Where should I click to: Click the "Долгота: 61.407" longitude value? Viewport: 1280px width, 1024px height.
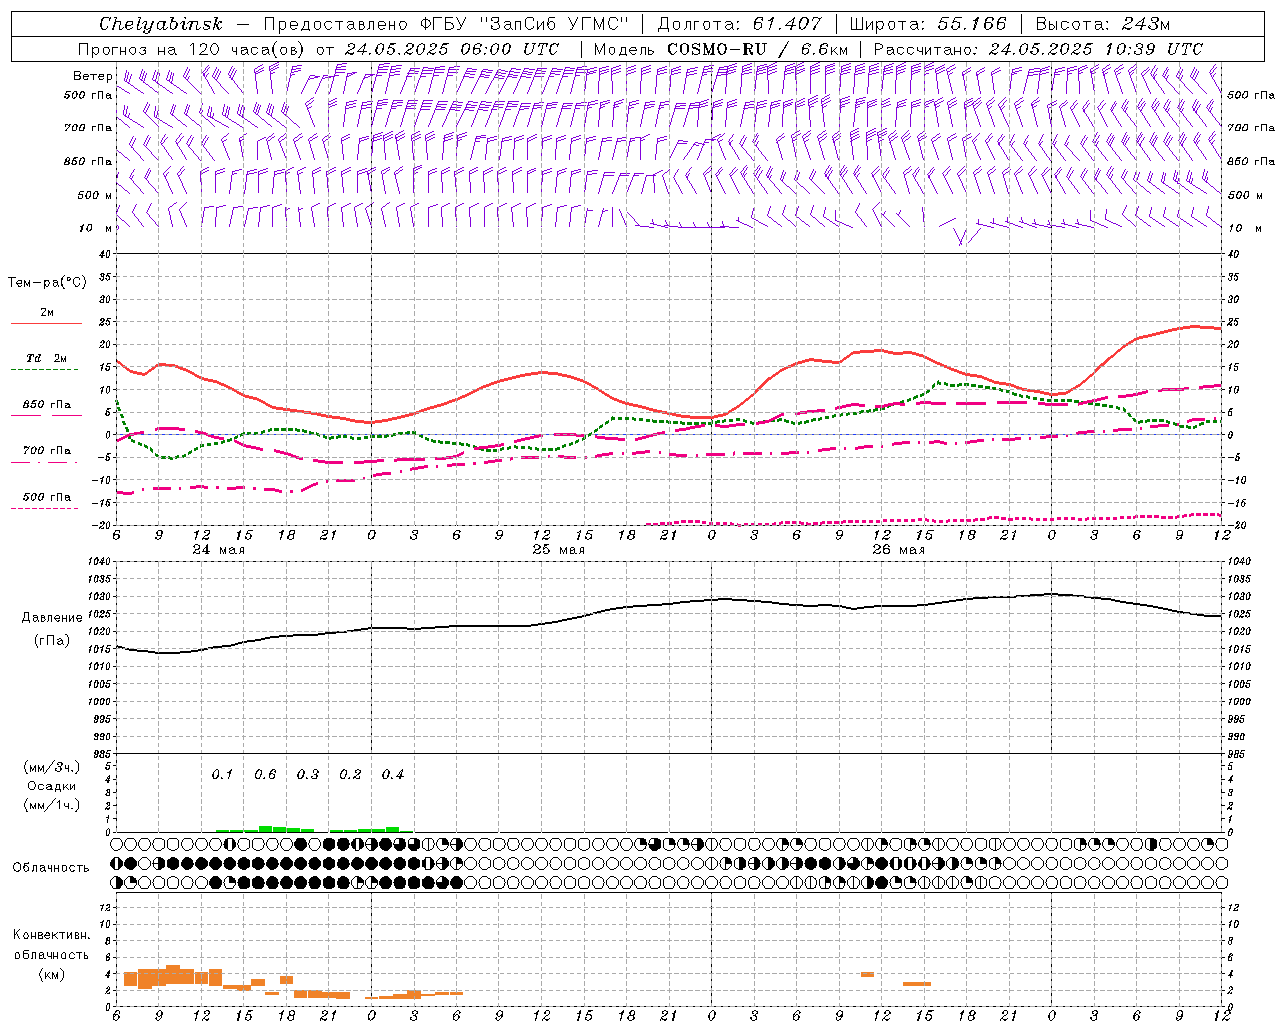739,24
